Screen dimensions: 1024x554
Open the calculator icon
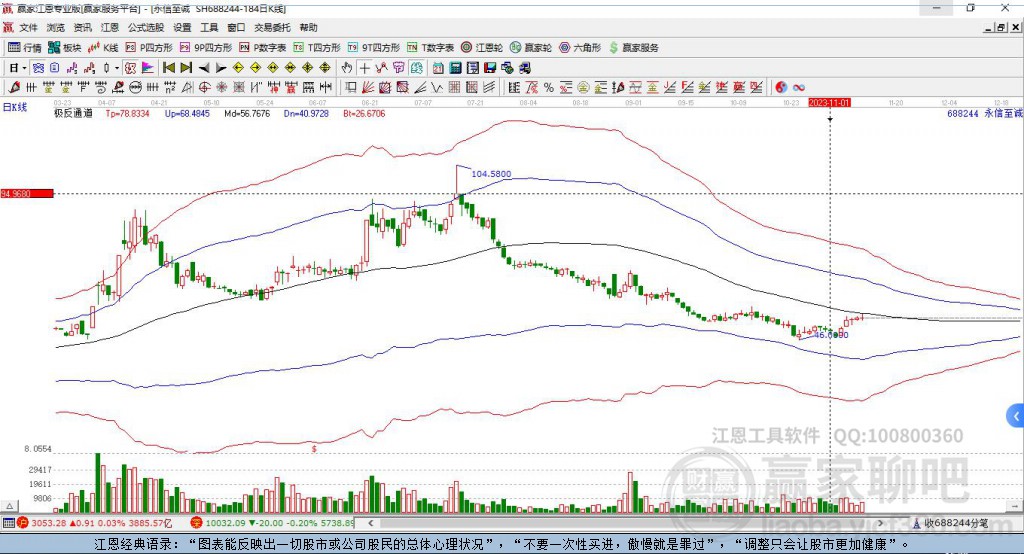pos(455,68)
